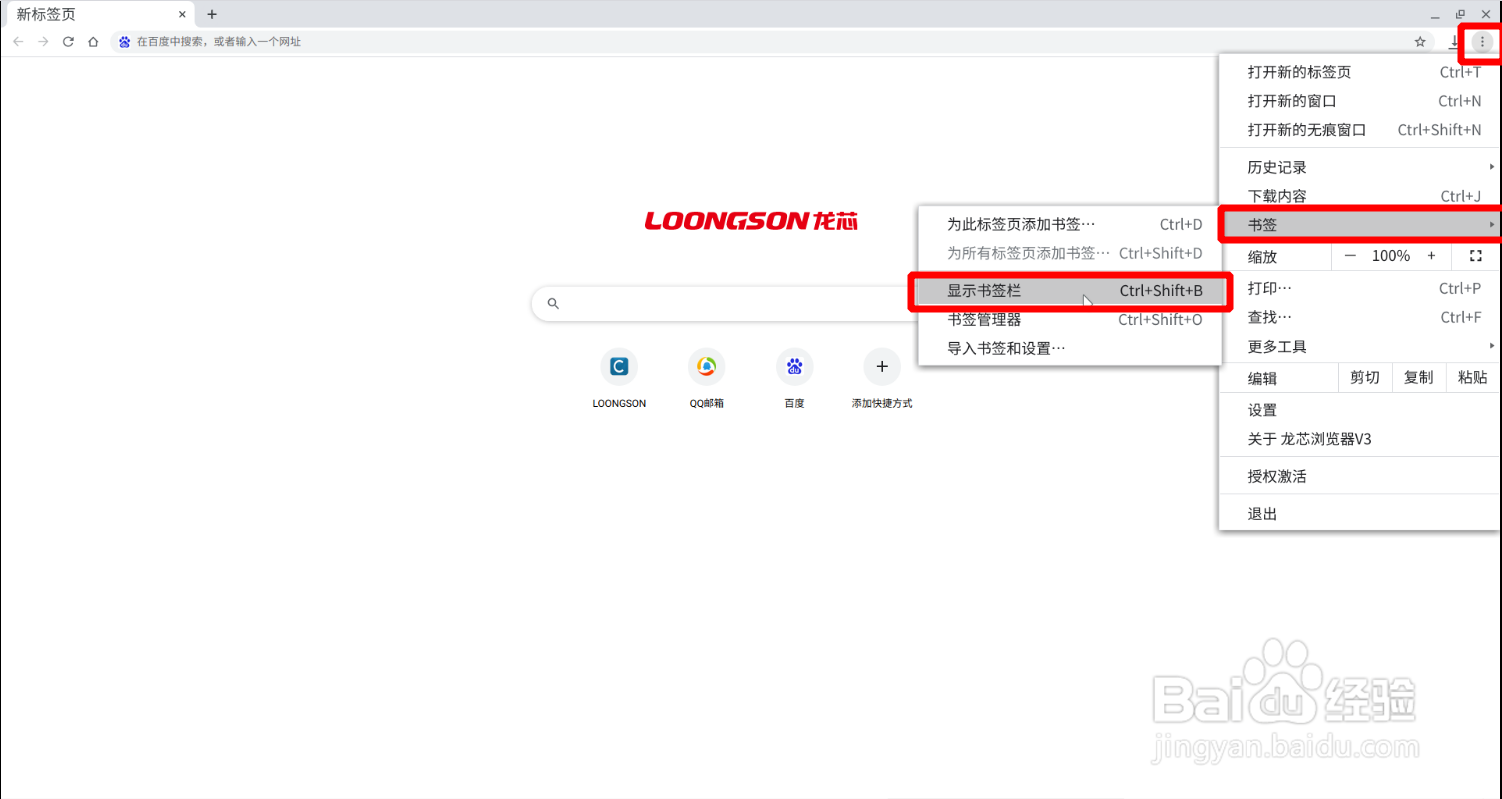Go to home page via house icon
The height and width of the screenshot is (799, 1502).
(93, 41)
